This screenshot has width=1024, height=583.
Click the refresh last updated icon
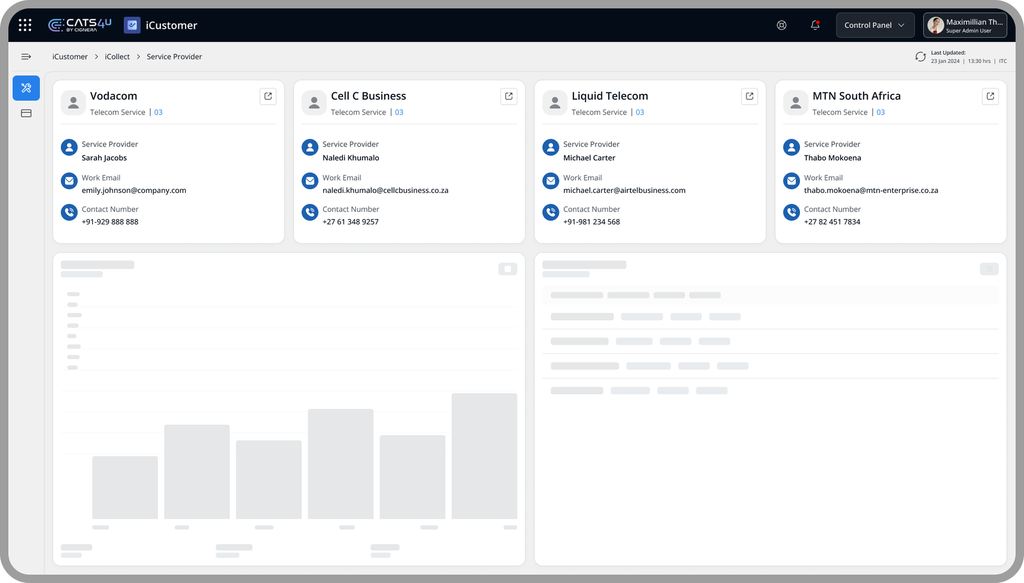coord(920,57)
